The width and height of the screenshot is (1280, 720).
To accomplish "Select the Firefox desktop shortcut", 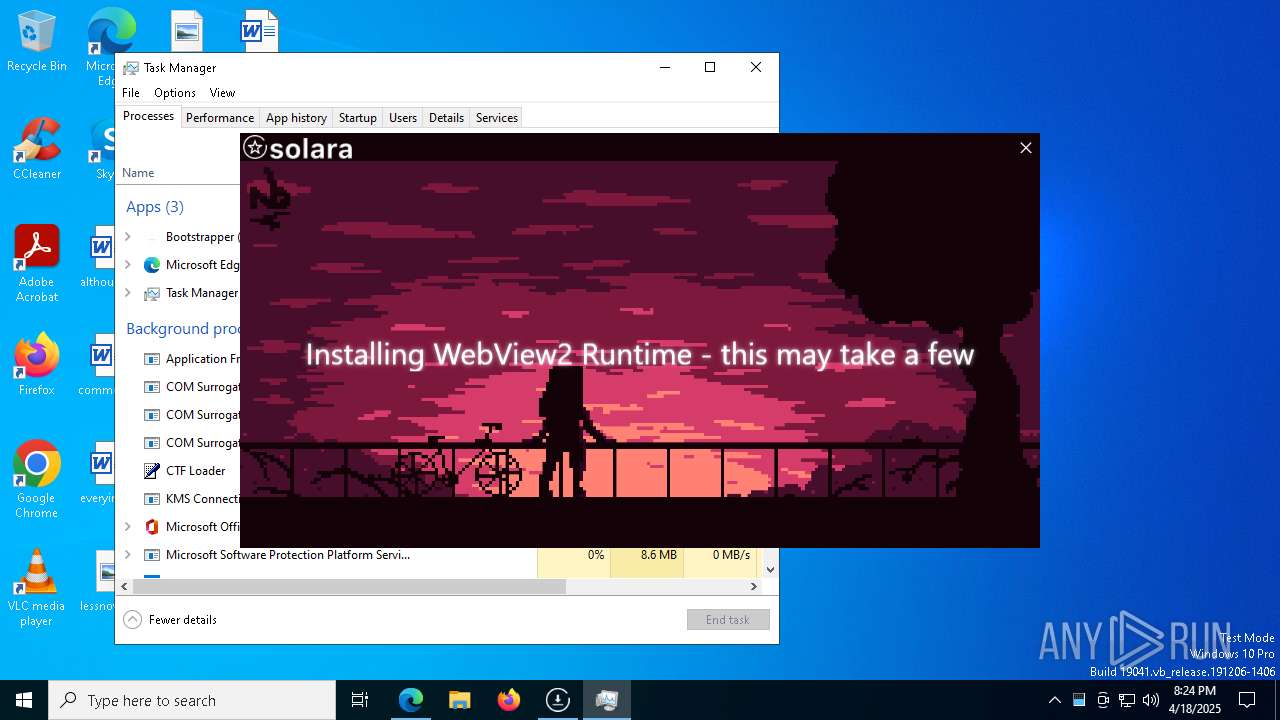I will click(37, 365).
